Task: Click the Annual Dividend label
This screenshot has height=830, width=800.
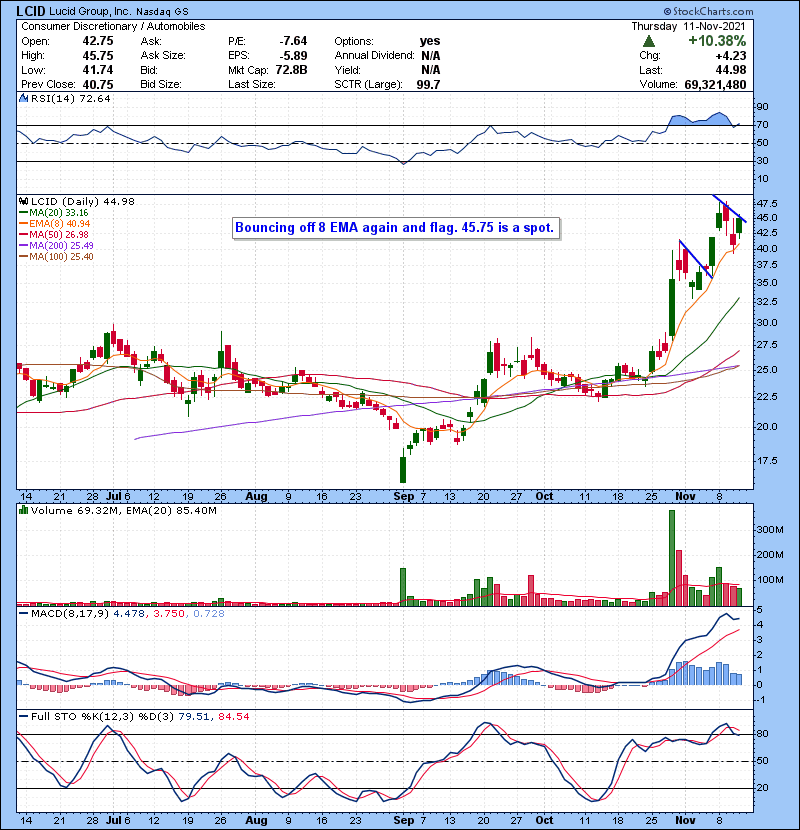Action: click(x=374, y=56)
